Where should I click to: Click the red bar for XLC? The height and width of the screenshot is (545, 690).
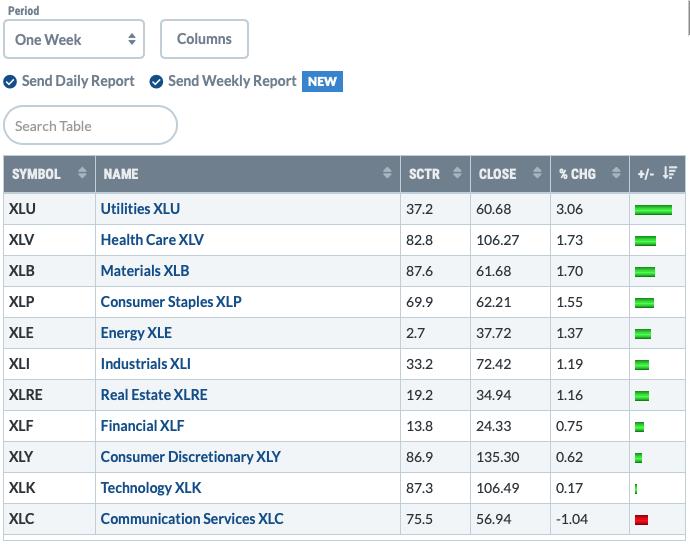[641, 520]
